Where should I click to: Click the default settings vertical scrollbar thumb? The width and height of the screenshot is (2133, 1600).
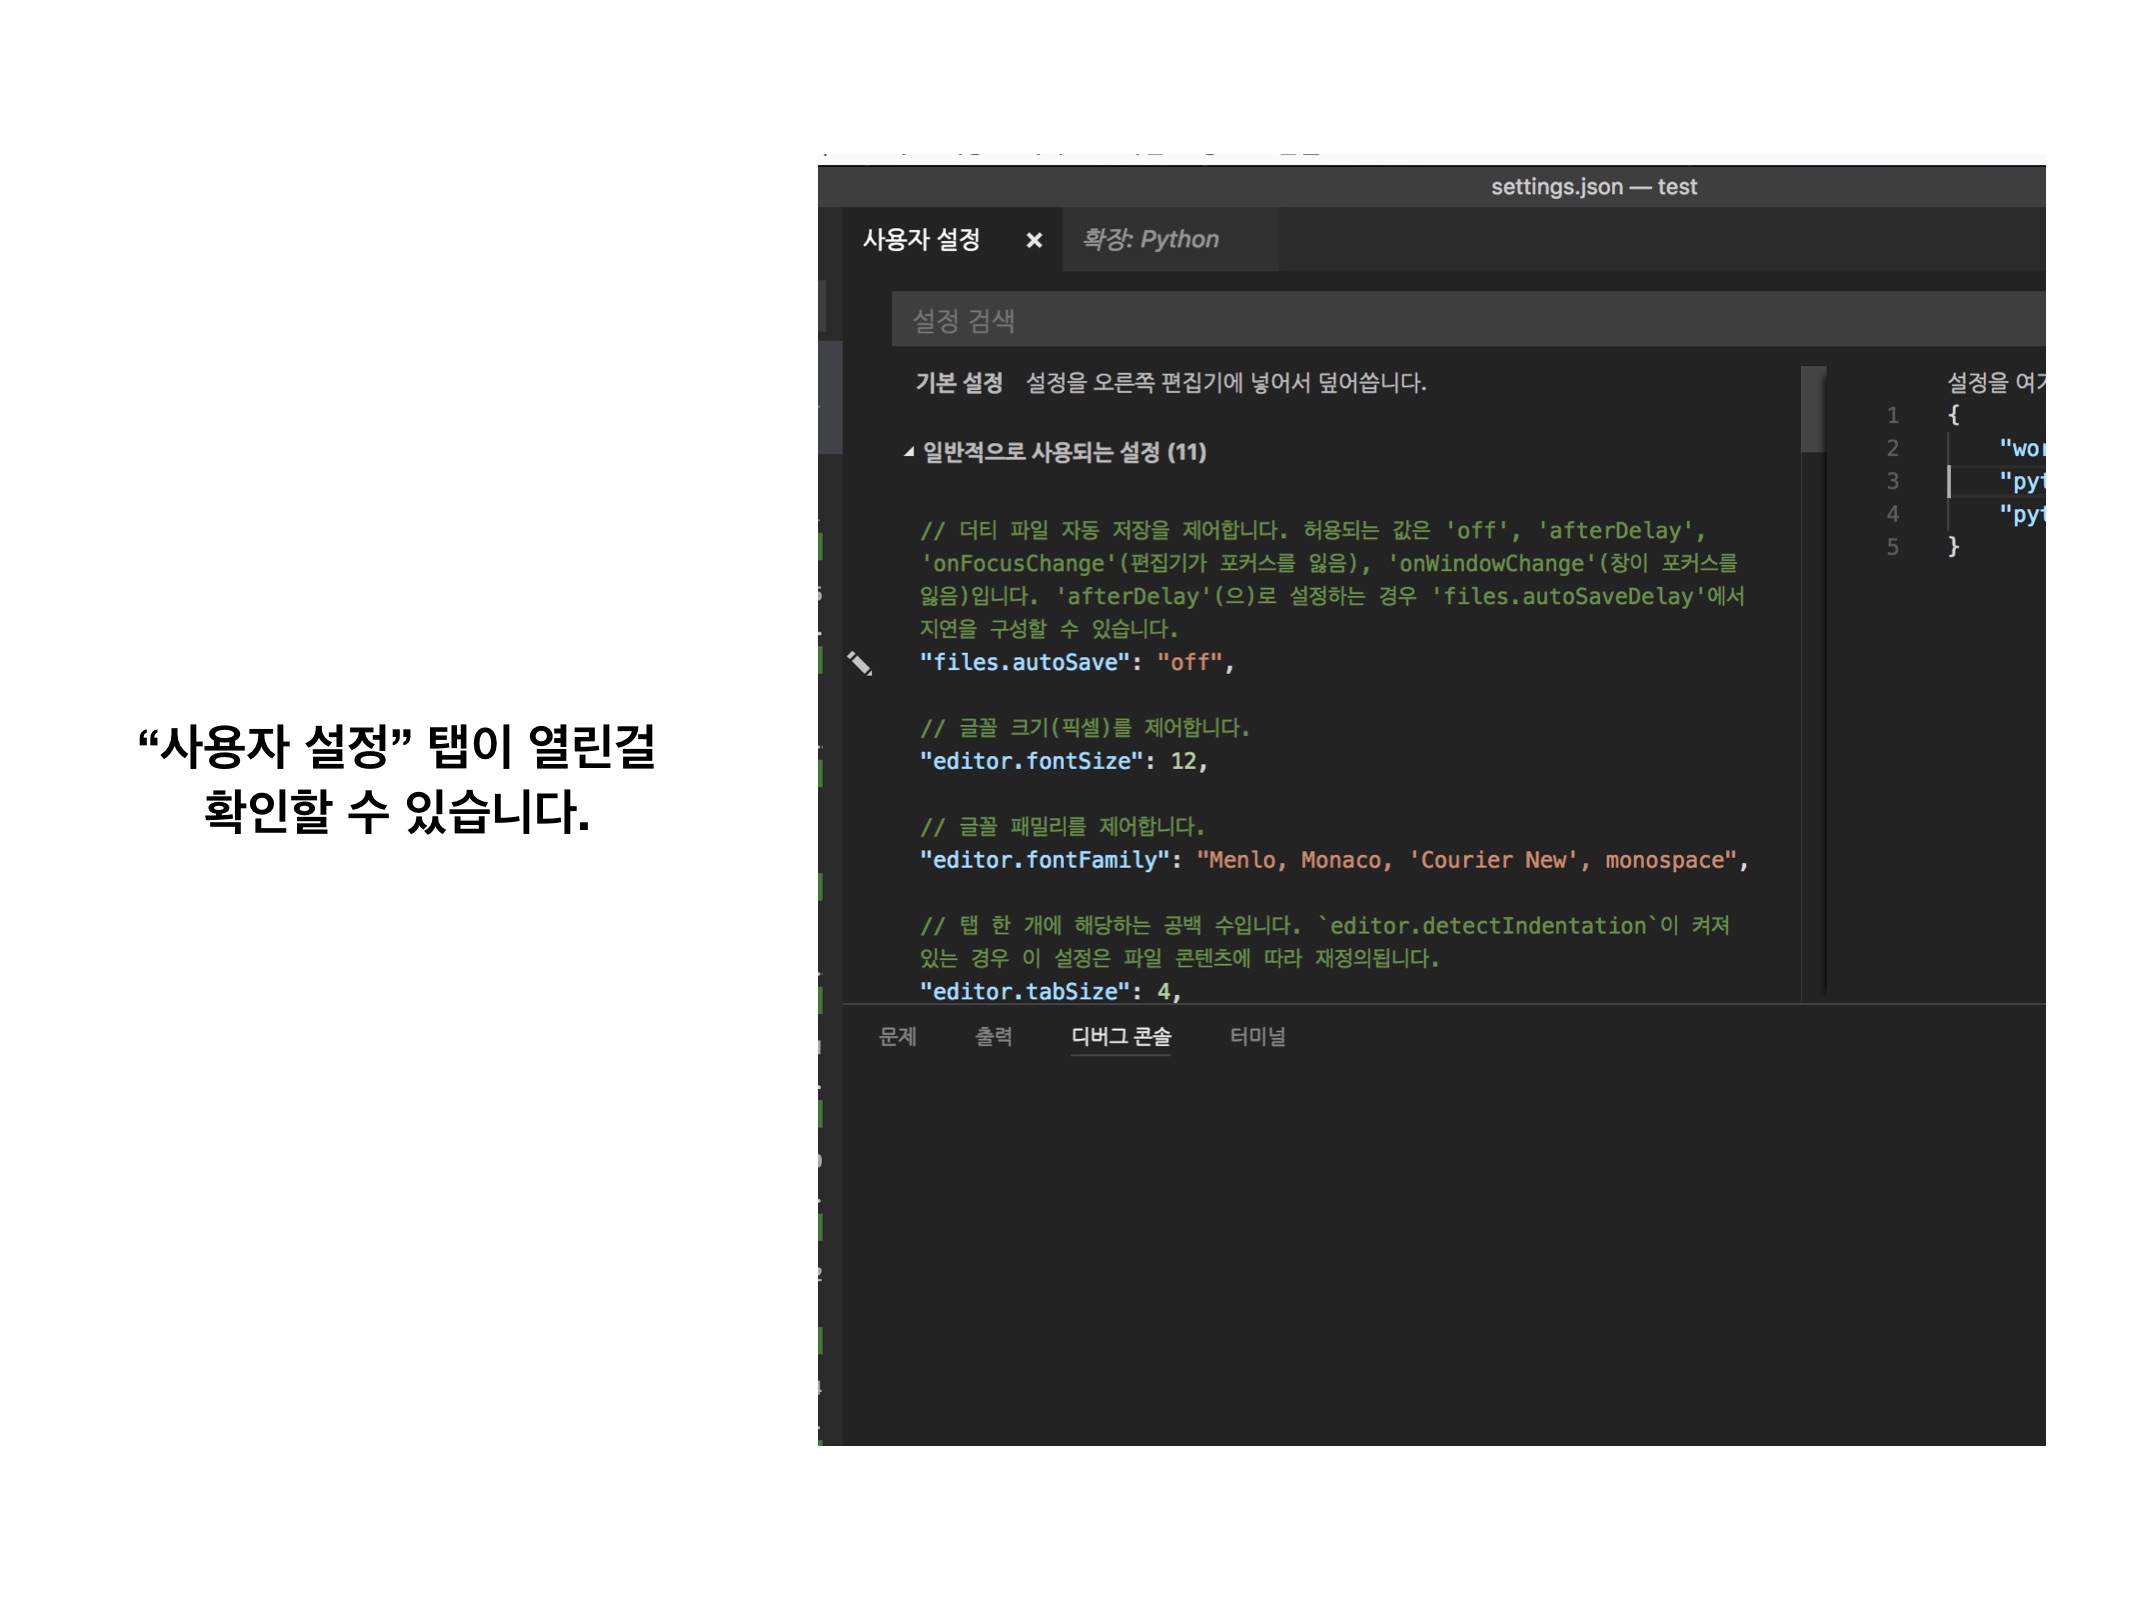[x=1813, y=410]
